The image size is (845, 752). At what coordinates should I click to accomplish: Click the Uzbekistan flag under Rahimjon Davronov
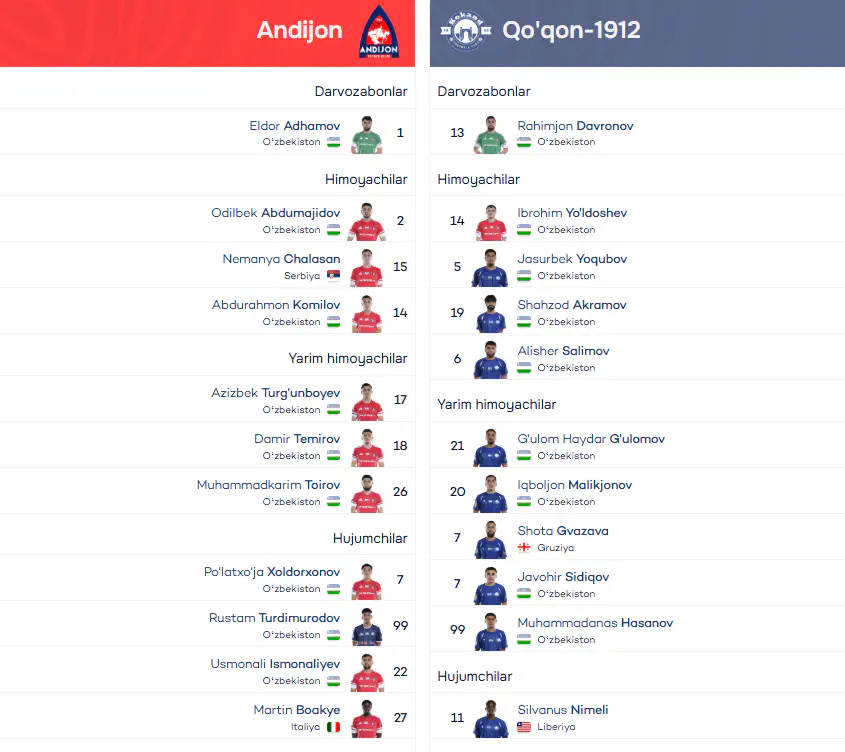524,142
